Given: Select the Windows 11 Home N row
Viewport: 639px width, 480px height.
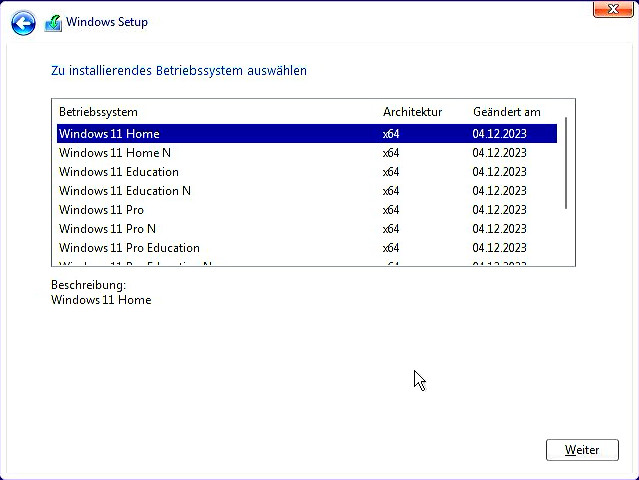Looking at the screenshot, I should point(307,153).
